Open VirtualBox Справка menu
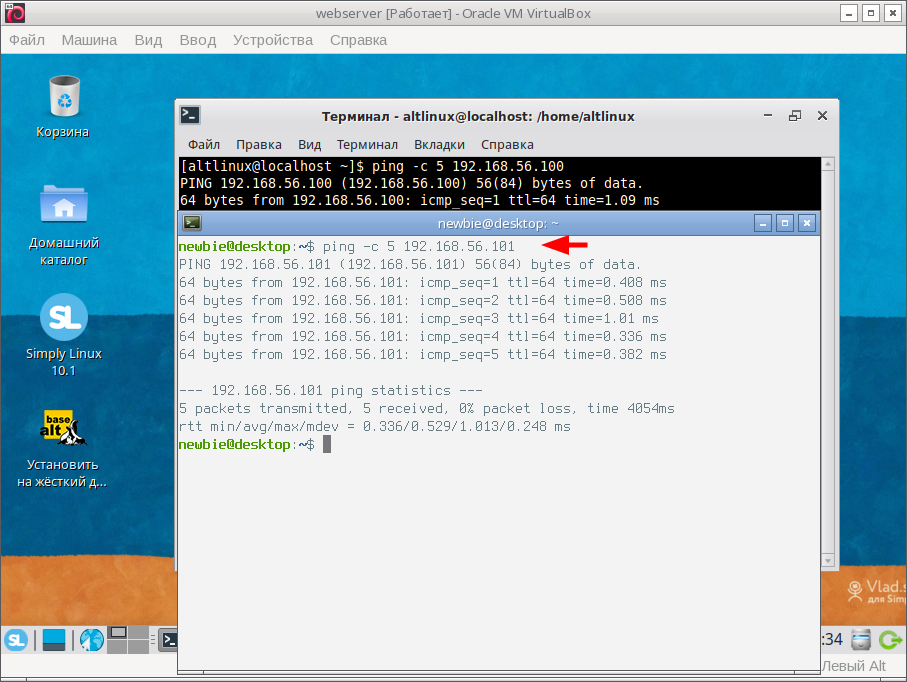Image resolution: width=907 pixels, height=682 pixels. click(359, 40)
